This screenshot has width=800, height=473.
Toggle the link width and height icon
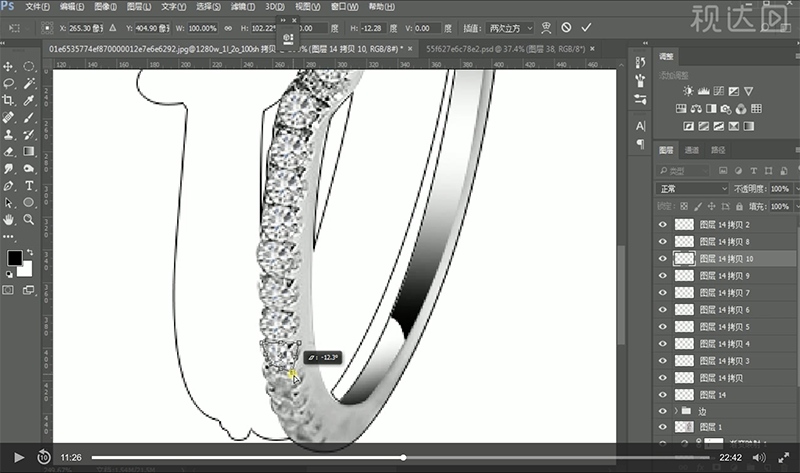click(x=229, y=28)
